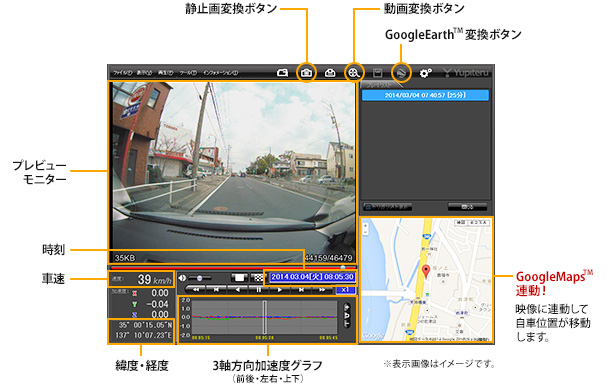This screenshot has height=388, width=607.
Task: Click the rewind button
Action: click(196, 290)
